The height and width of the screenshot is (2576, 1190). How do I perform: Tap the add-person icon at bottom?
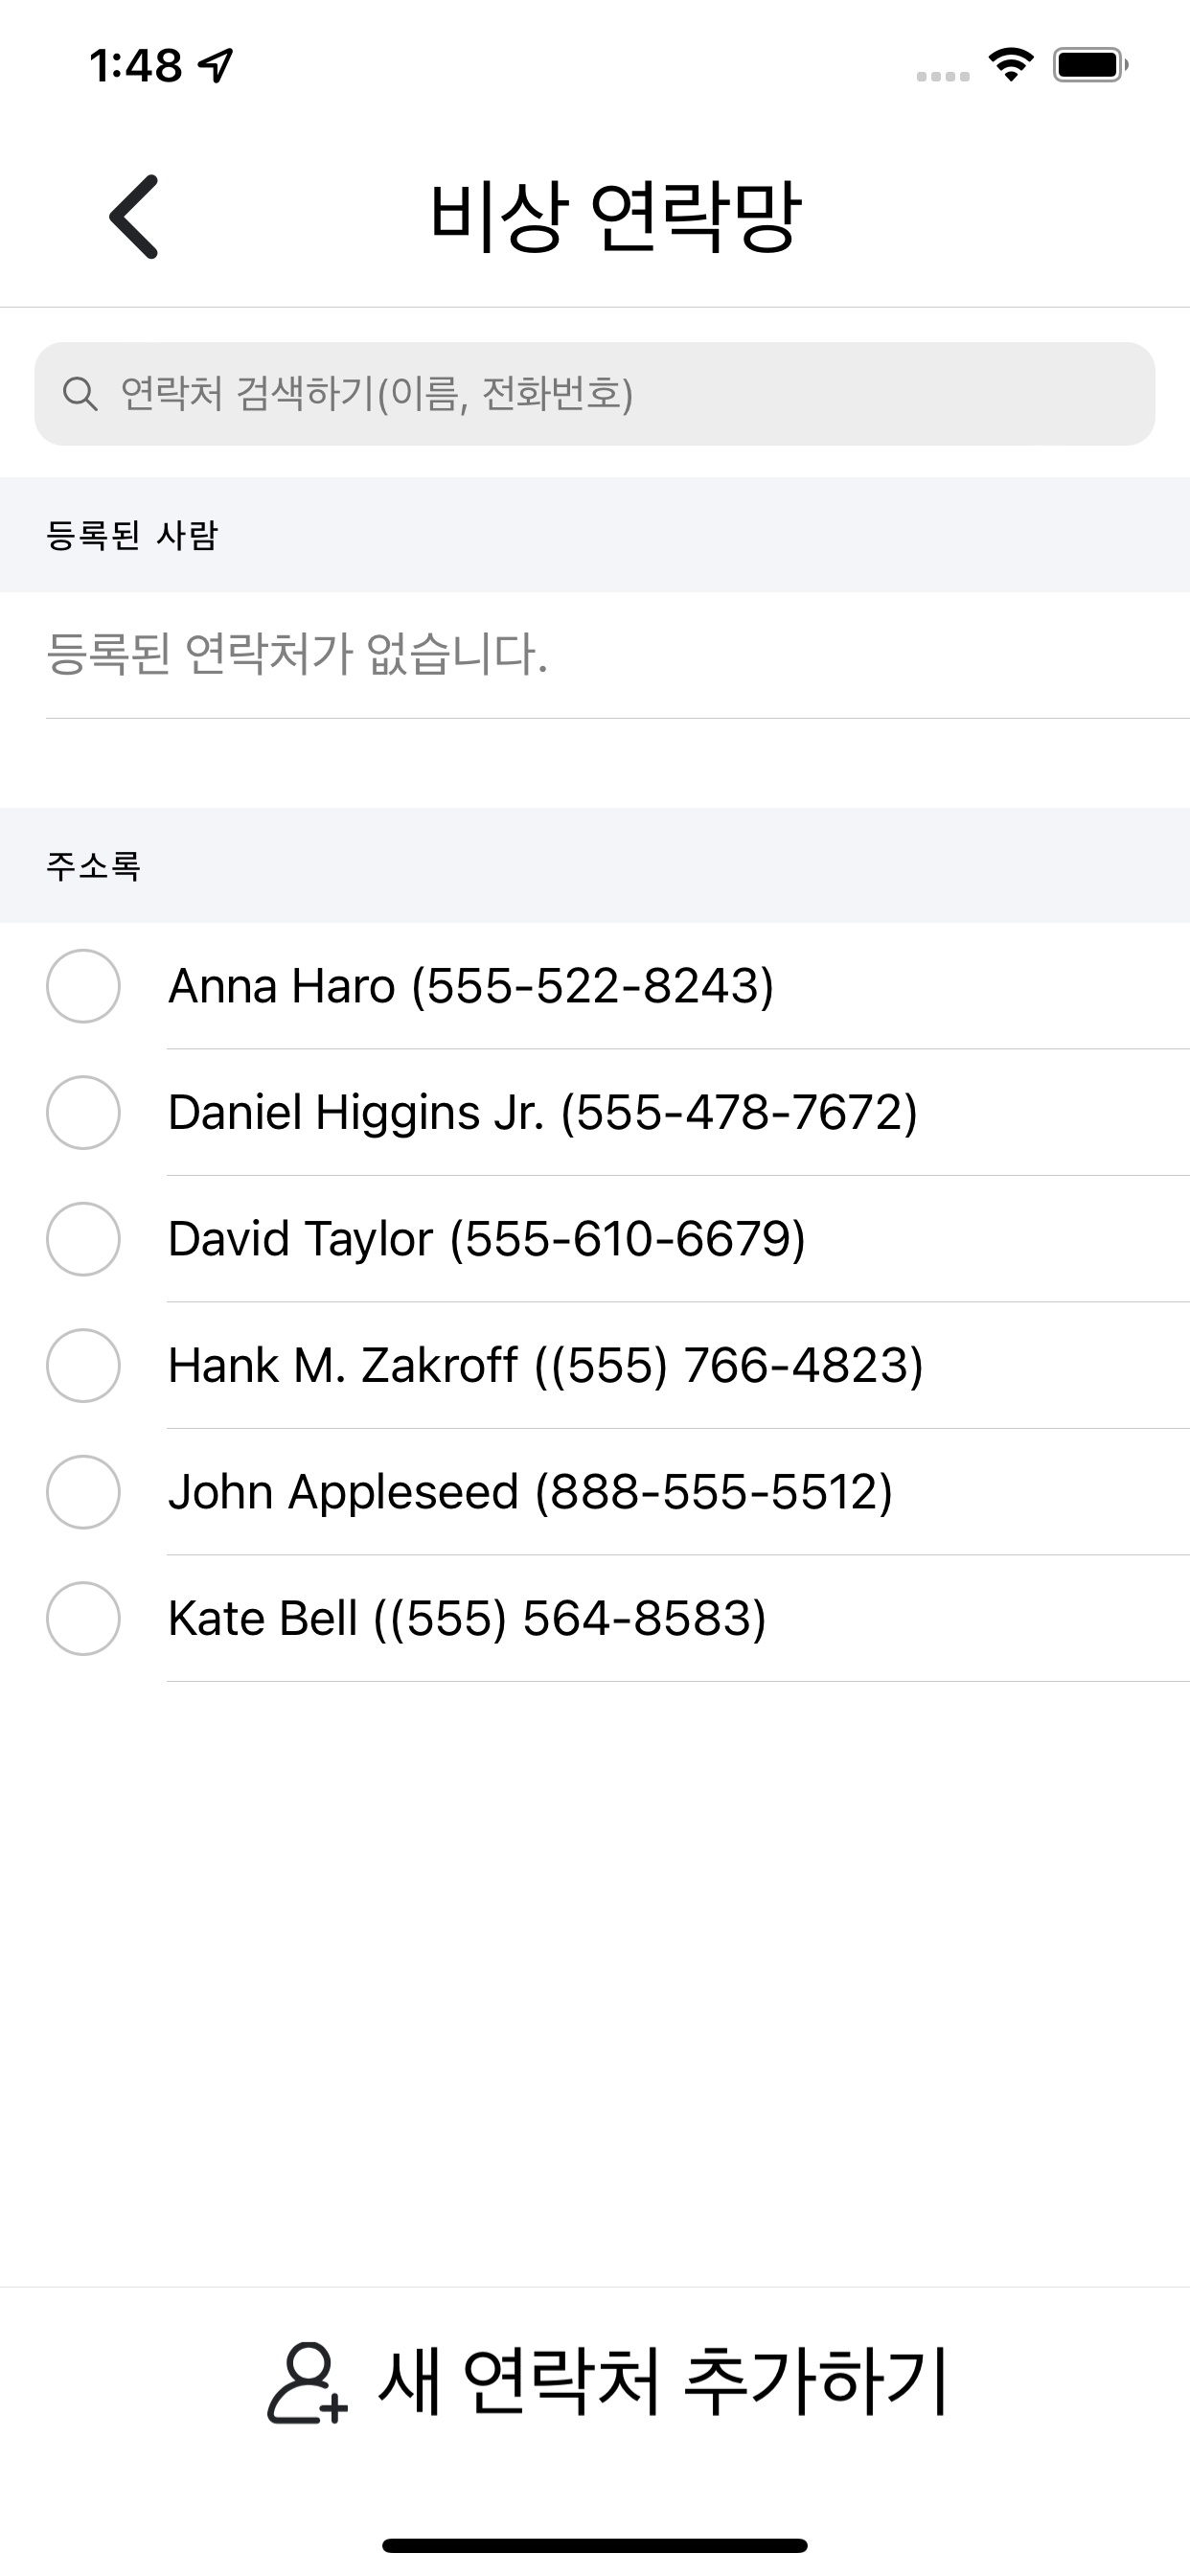click(307, 2384)
